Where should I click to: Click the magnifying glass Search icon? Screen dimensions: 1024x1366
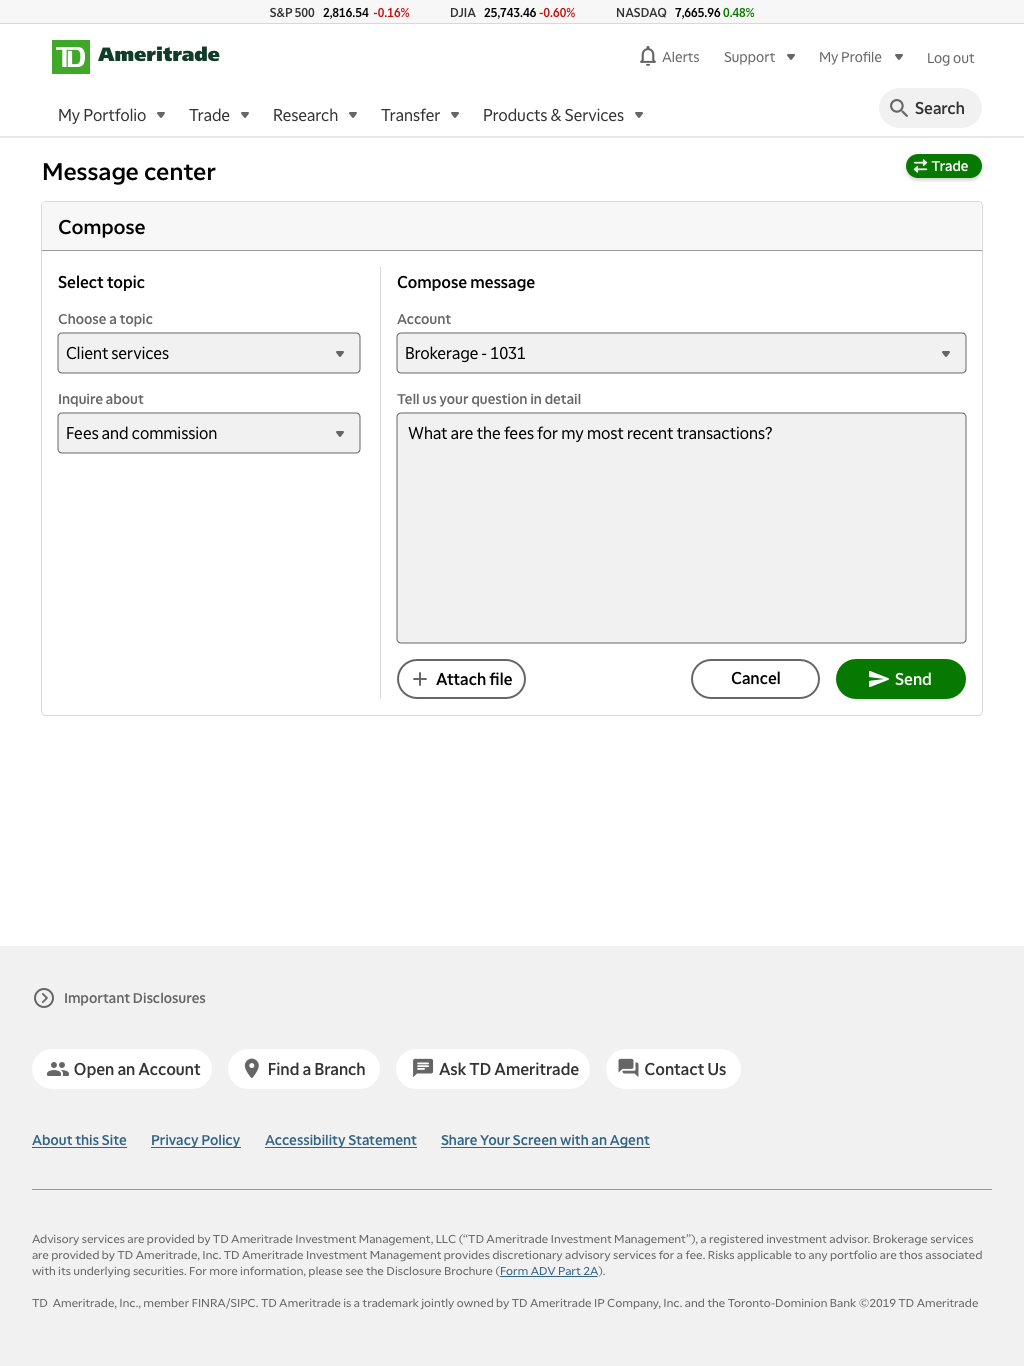(x=899, y=108)
